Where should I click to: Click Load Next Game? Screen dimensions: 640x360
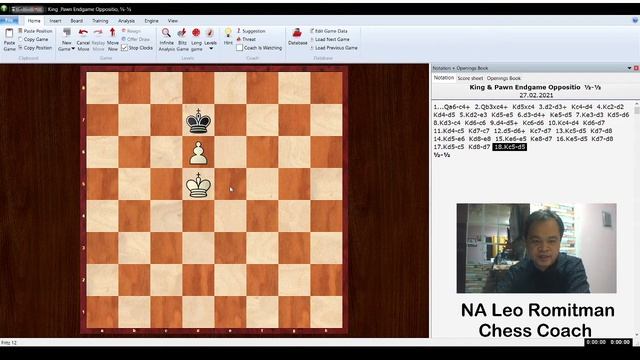[332, 39]
